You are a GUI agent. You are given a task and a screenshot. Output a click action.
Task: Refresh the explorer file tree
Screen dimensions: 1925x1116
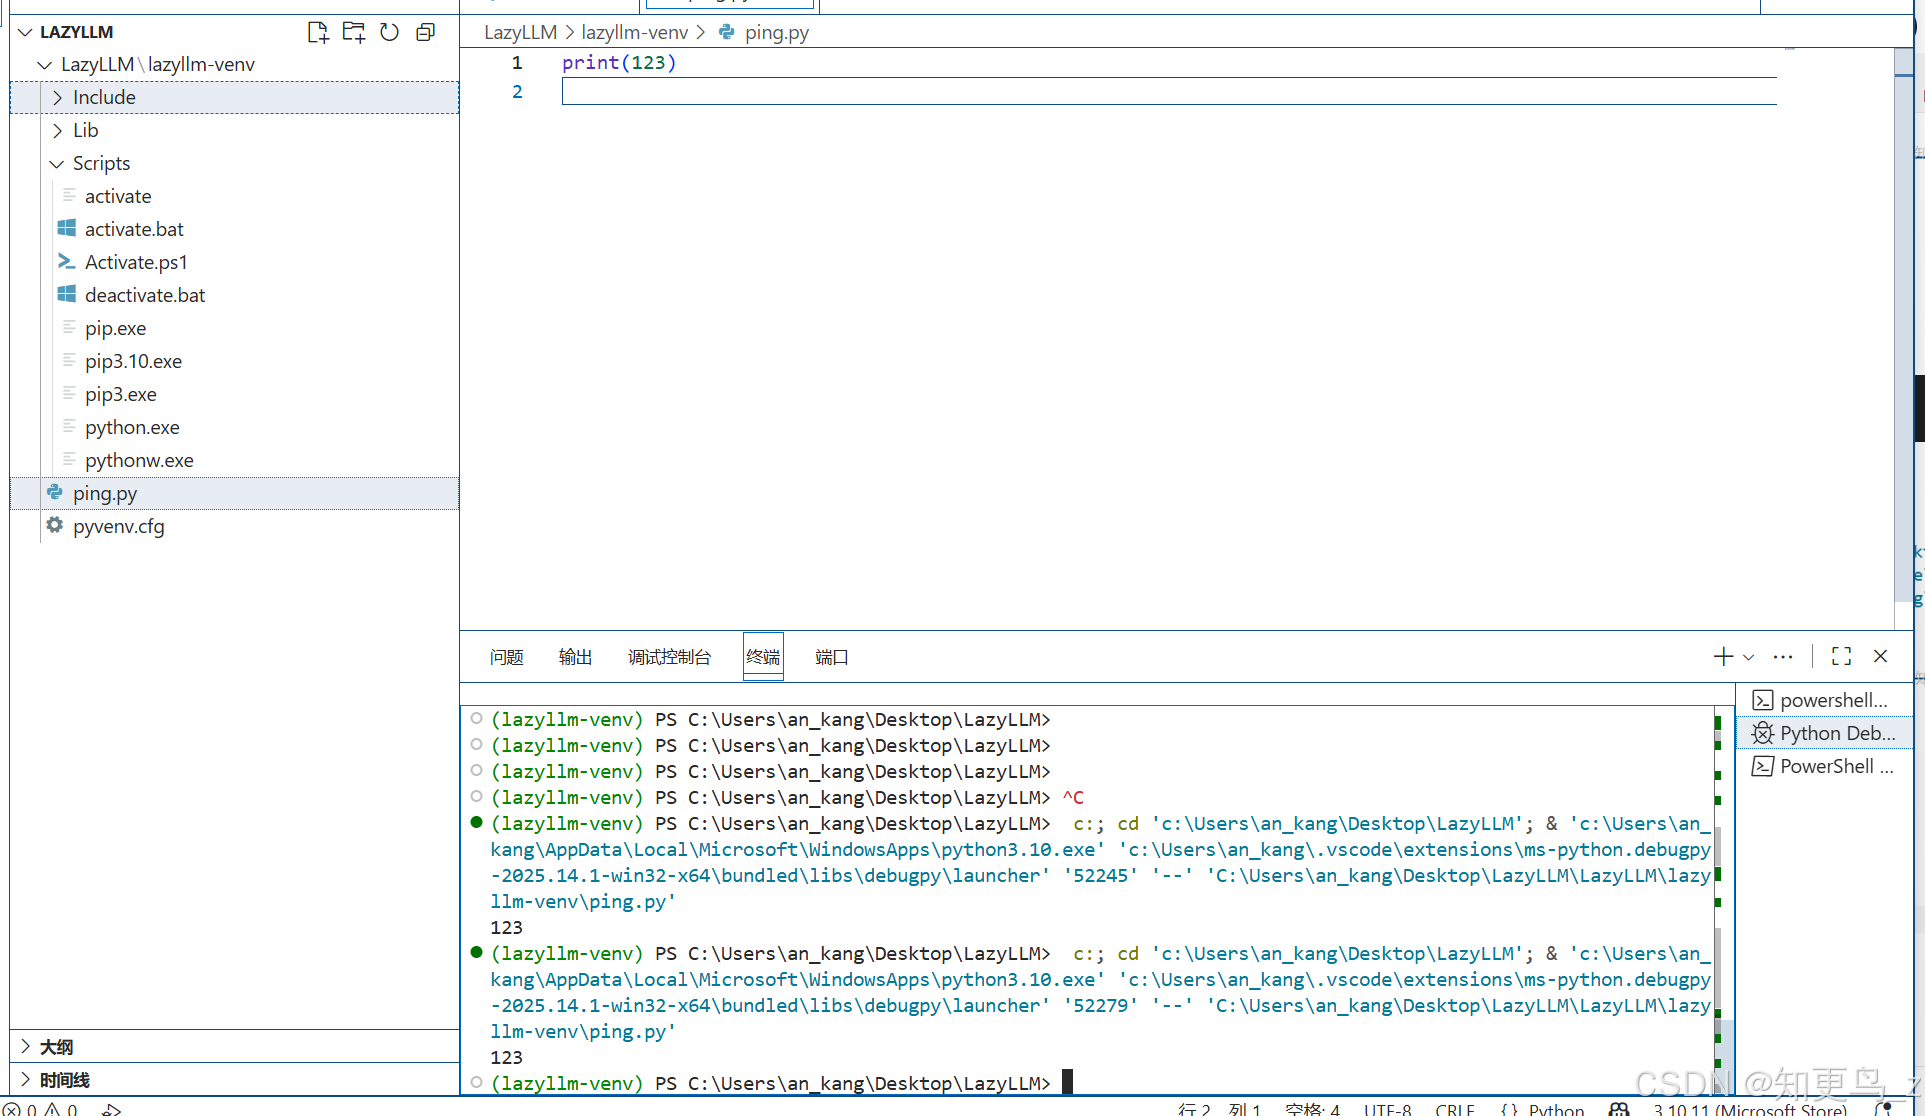390,32
